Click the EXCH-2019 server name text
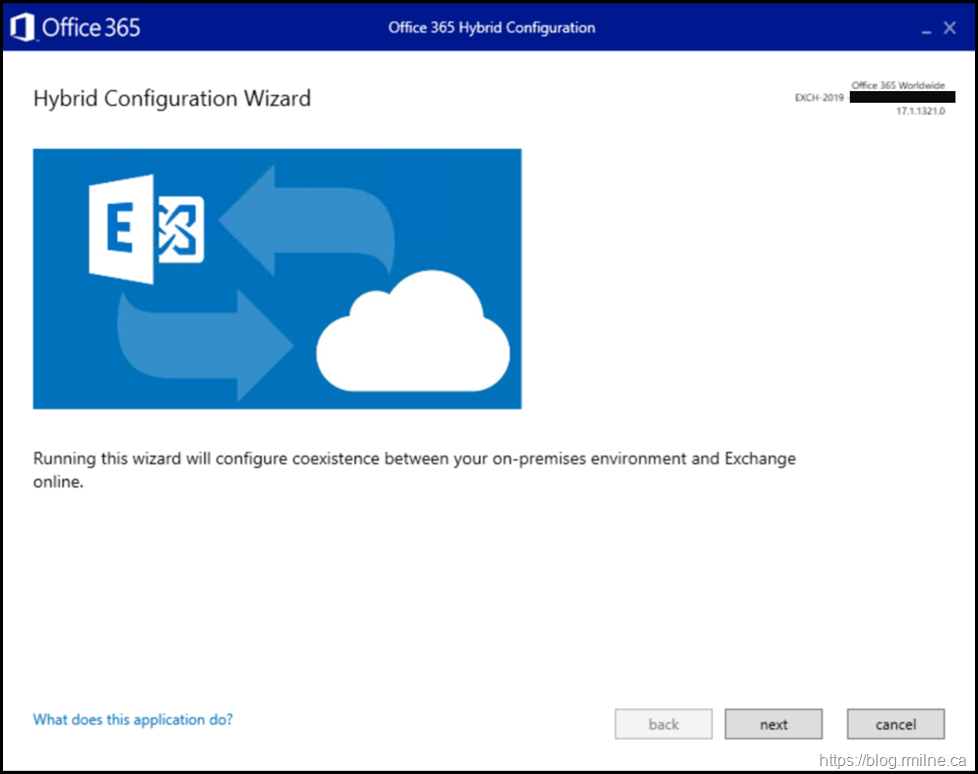The width and height of the screenshot is (978, 774). (819, 98)
